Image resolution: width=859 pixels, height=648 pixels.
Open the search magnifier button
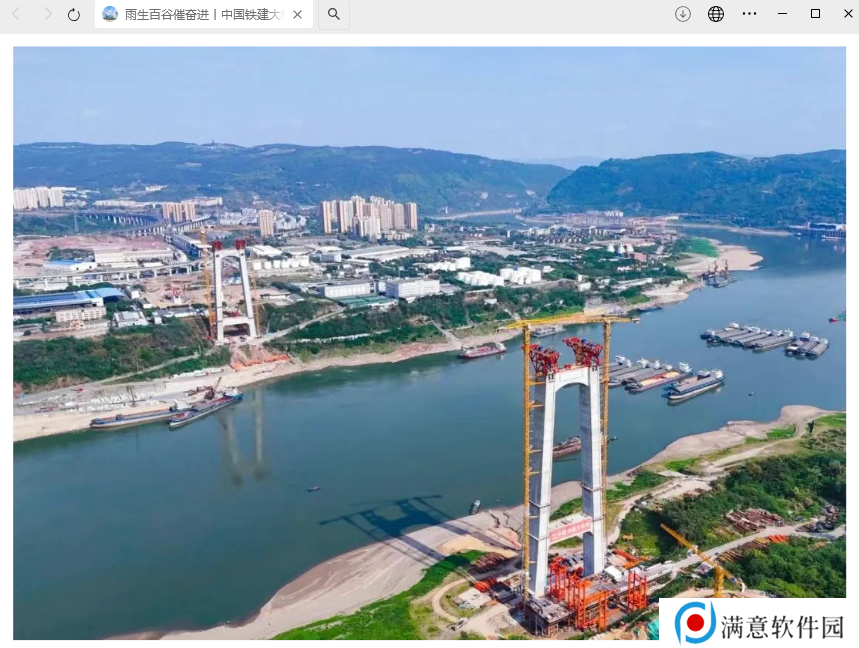coord(334,14)
